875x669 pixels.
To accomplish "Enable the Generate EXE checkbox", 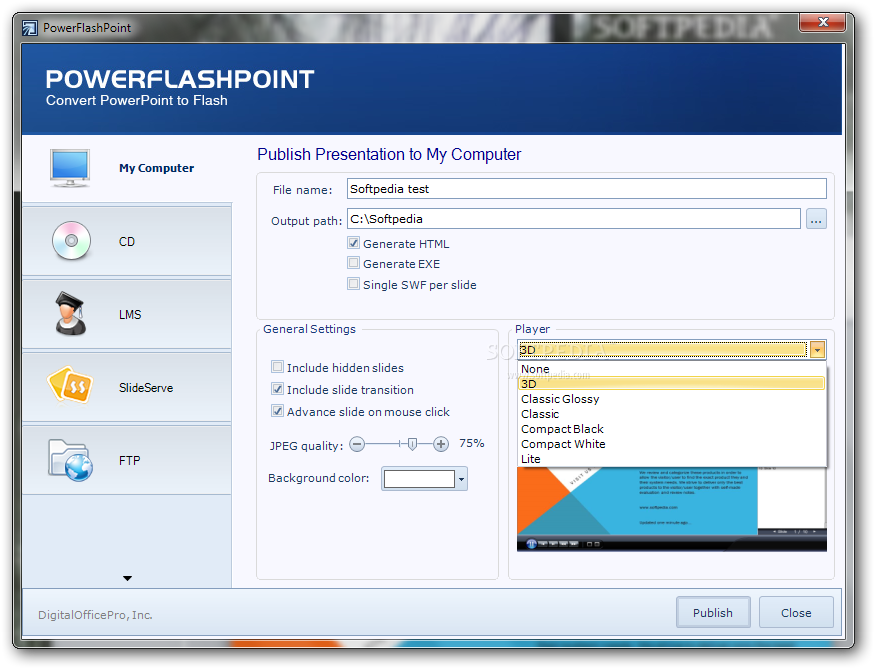I will point(353,263).
